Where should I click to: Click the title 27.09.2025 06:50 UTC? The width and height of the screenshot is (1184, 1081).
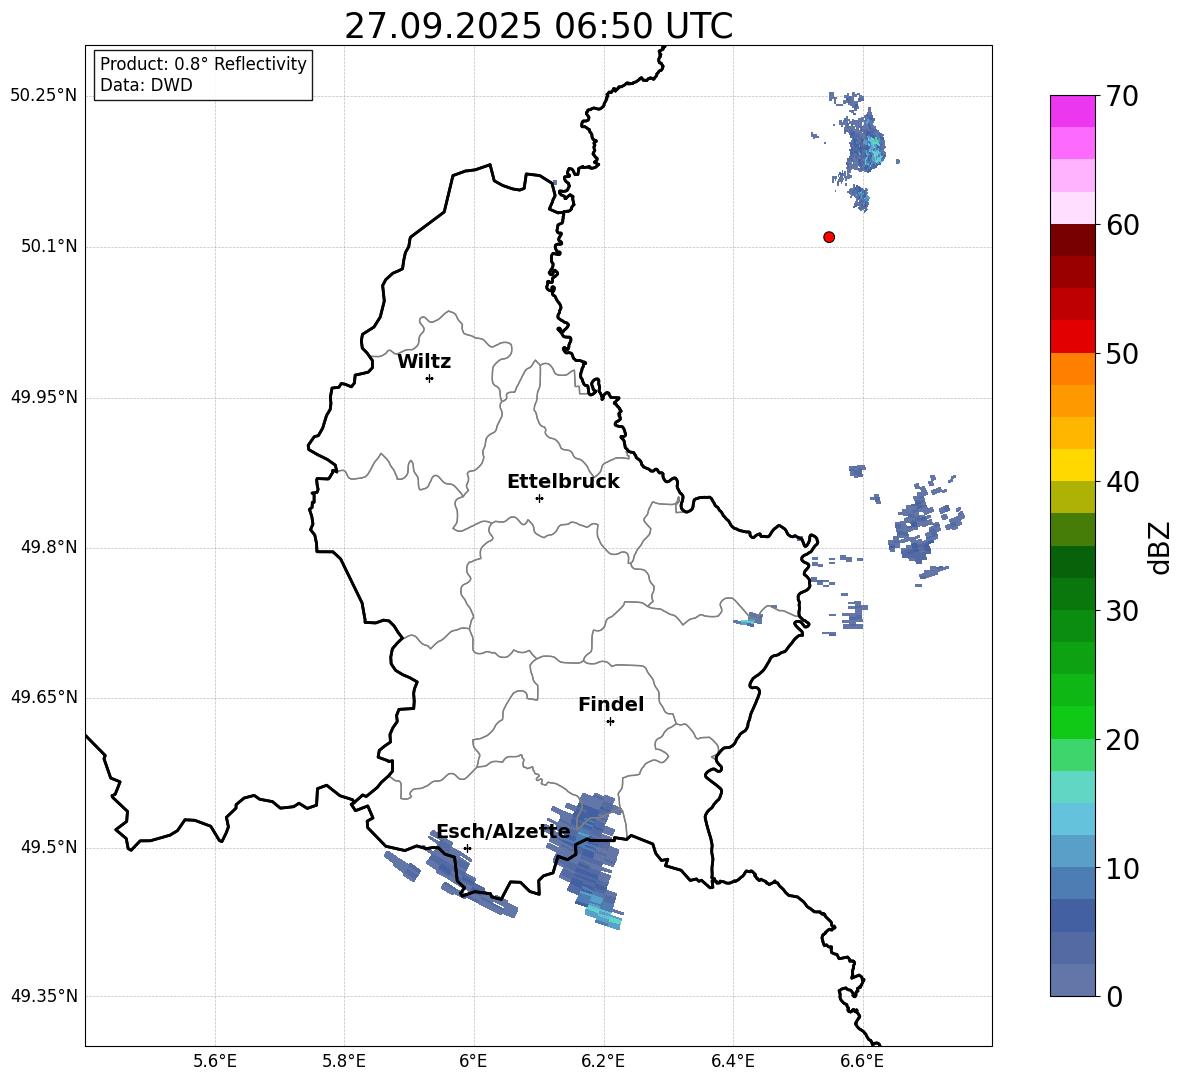pos(538,26)
